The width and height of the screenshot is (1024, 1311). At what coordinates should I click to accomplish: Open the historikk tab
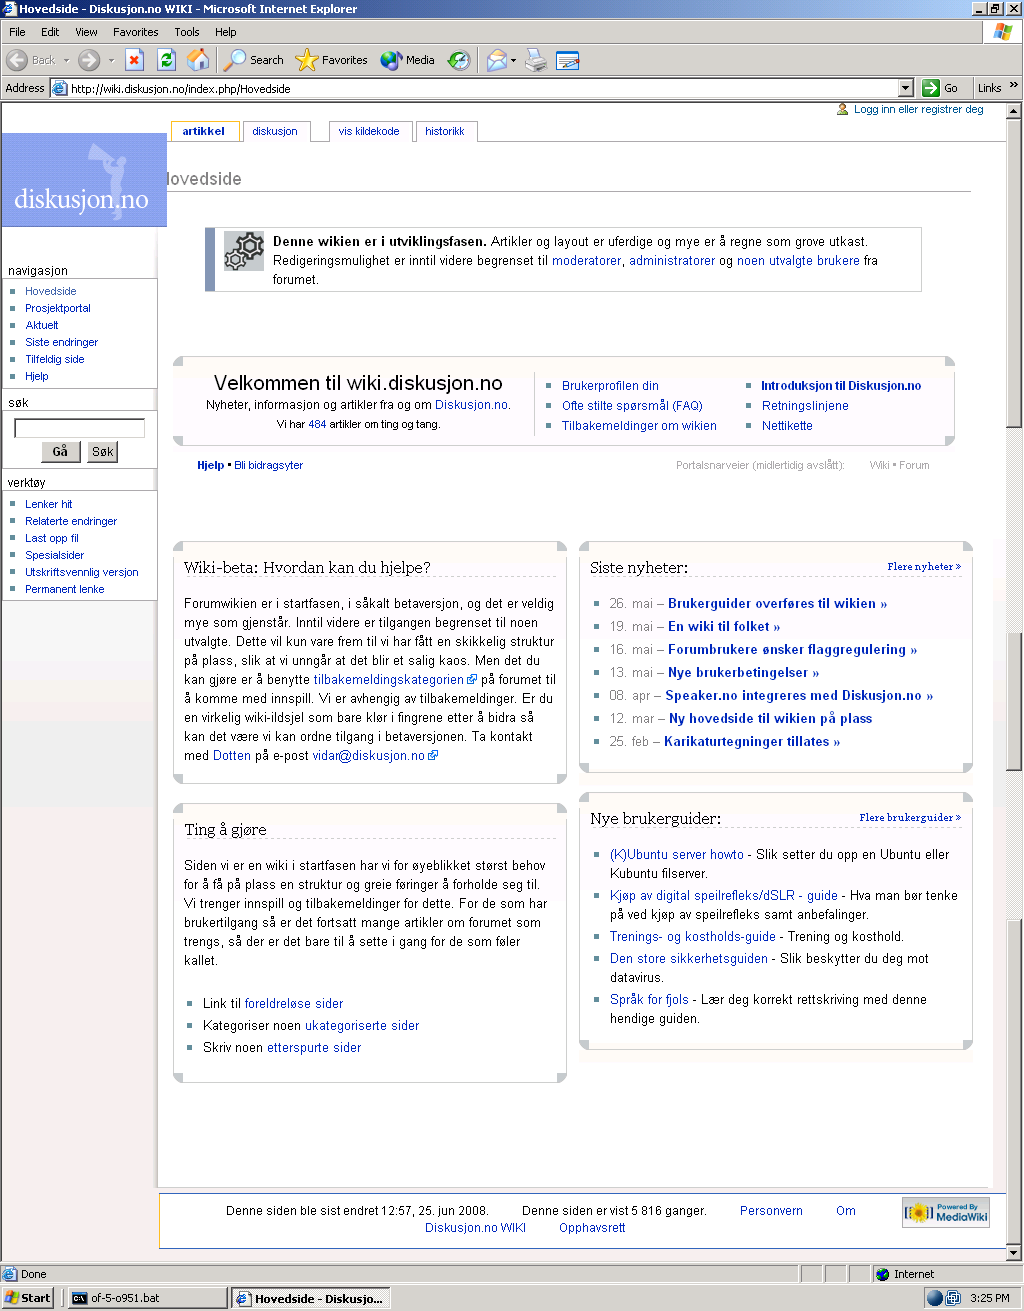coord(445,131)
